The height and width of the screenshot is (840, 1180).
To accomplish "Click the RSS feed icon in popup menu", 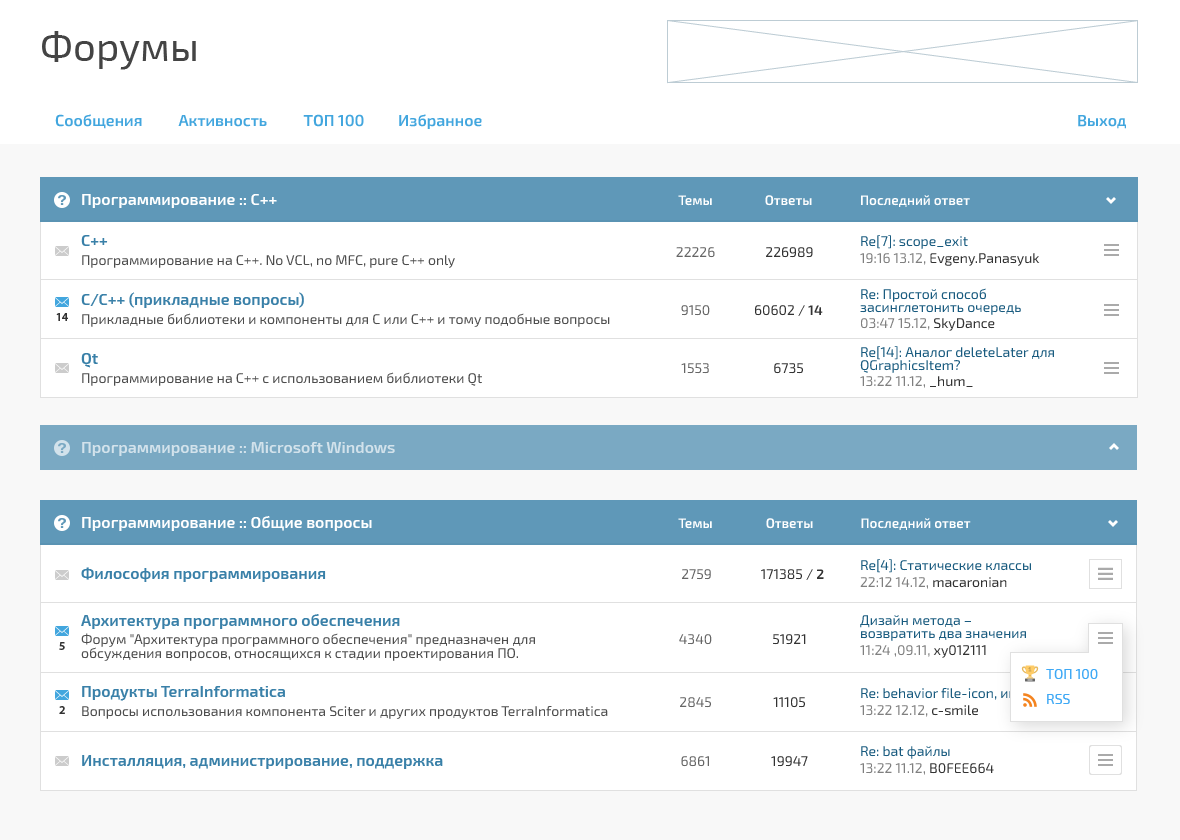I will 1030,700.
